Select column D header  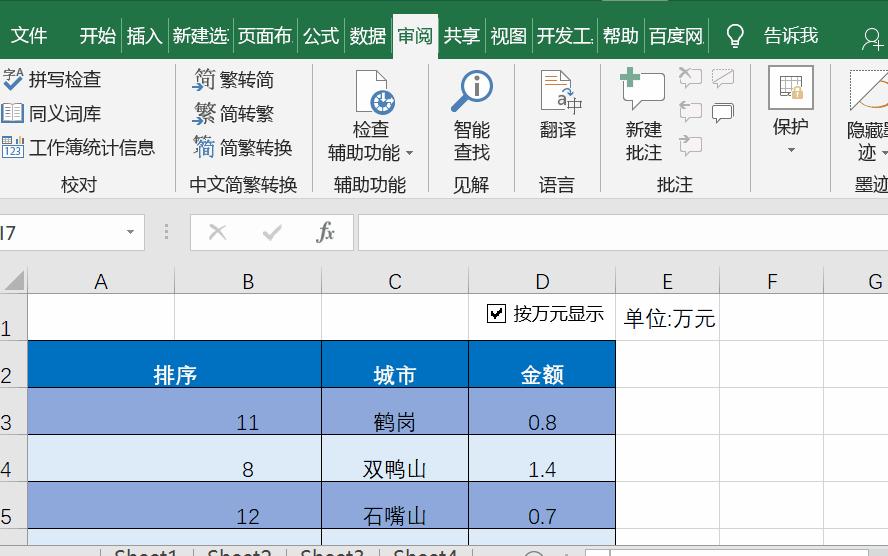[543, 281]
